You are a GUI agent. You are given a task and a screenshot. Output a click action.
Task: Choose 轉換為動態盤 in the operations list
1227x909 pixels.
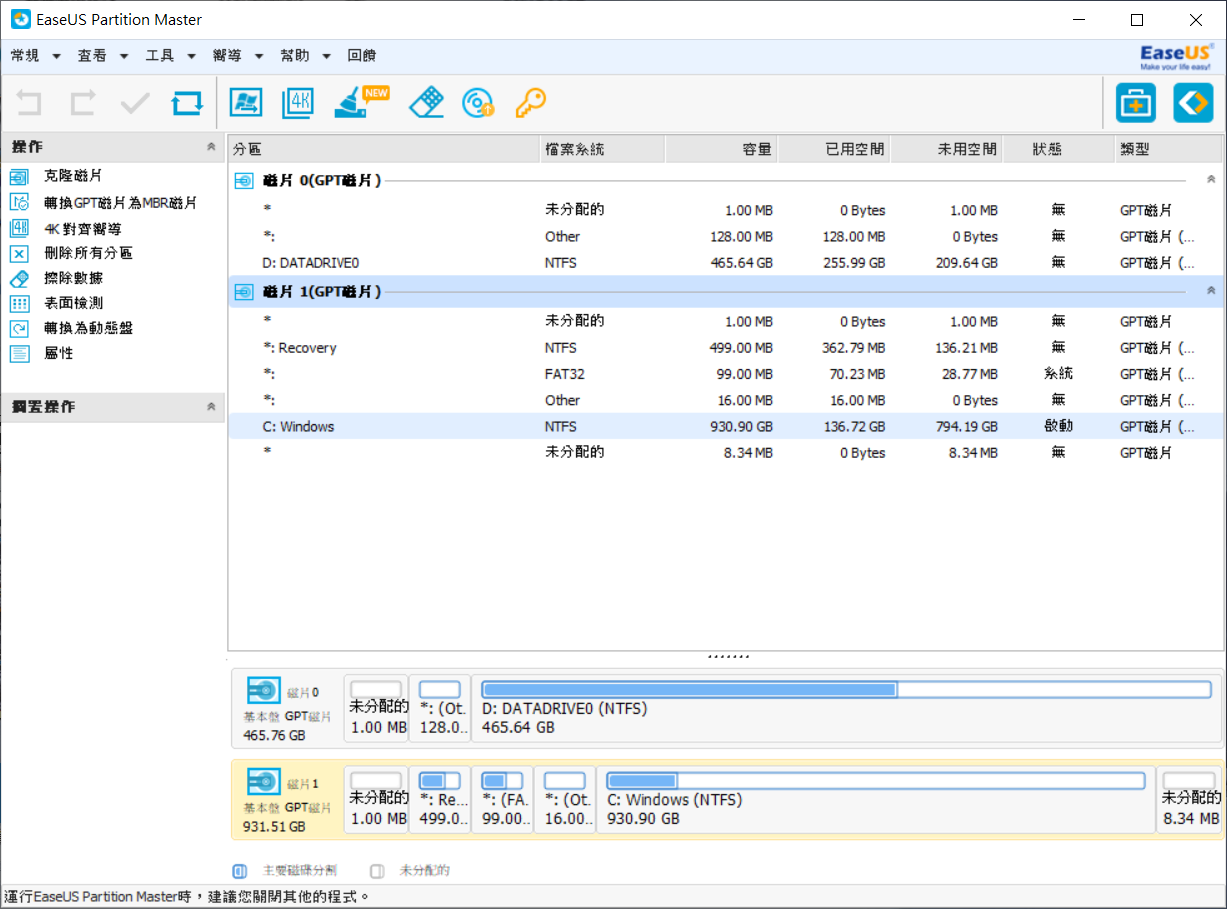pyautogui.click(x=89, y=328)
